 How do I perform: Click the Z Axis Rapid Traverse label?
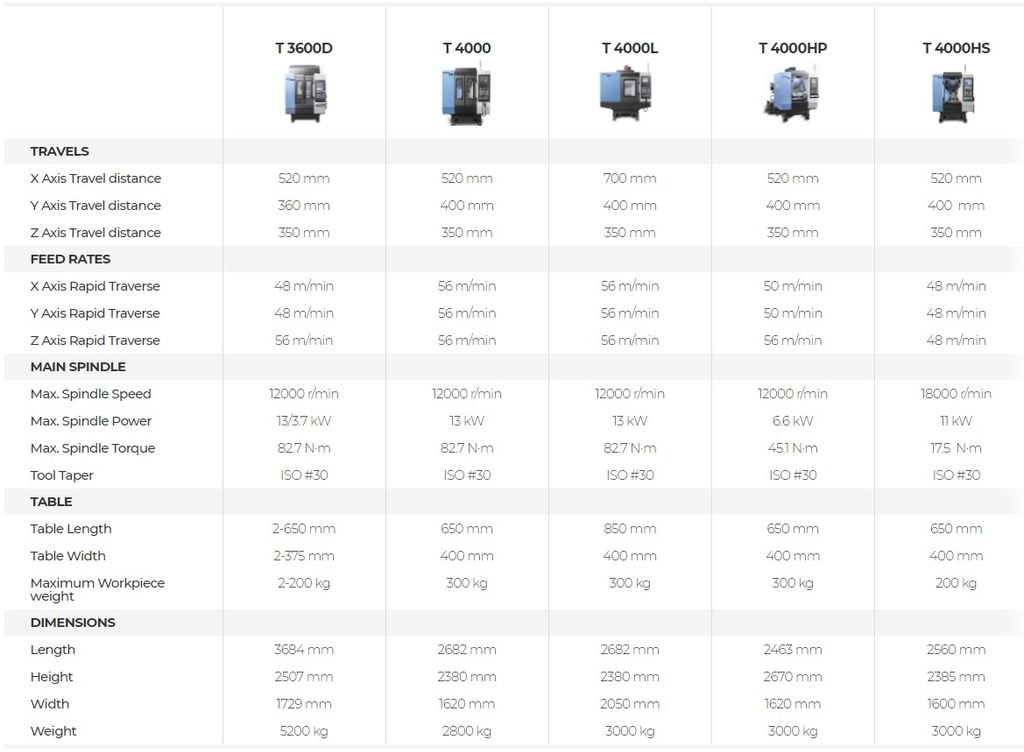click(95, 341)
